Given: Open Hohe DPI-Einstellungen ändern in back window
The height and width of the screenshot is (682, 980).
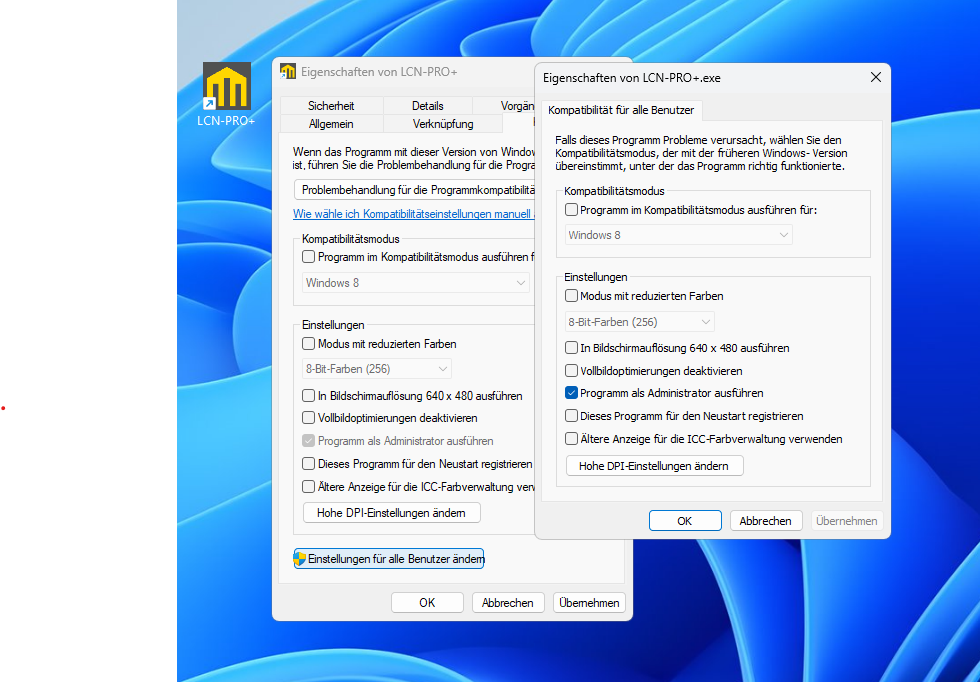Looking at the screenshot, I should (392, 513).
